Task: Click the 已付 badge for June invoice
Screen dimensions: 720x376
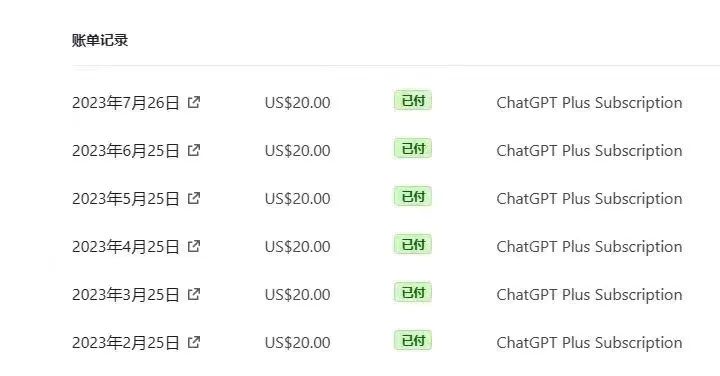Action: (413, 148)
